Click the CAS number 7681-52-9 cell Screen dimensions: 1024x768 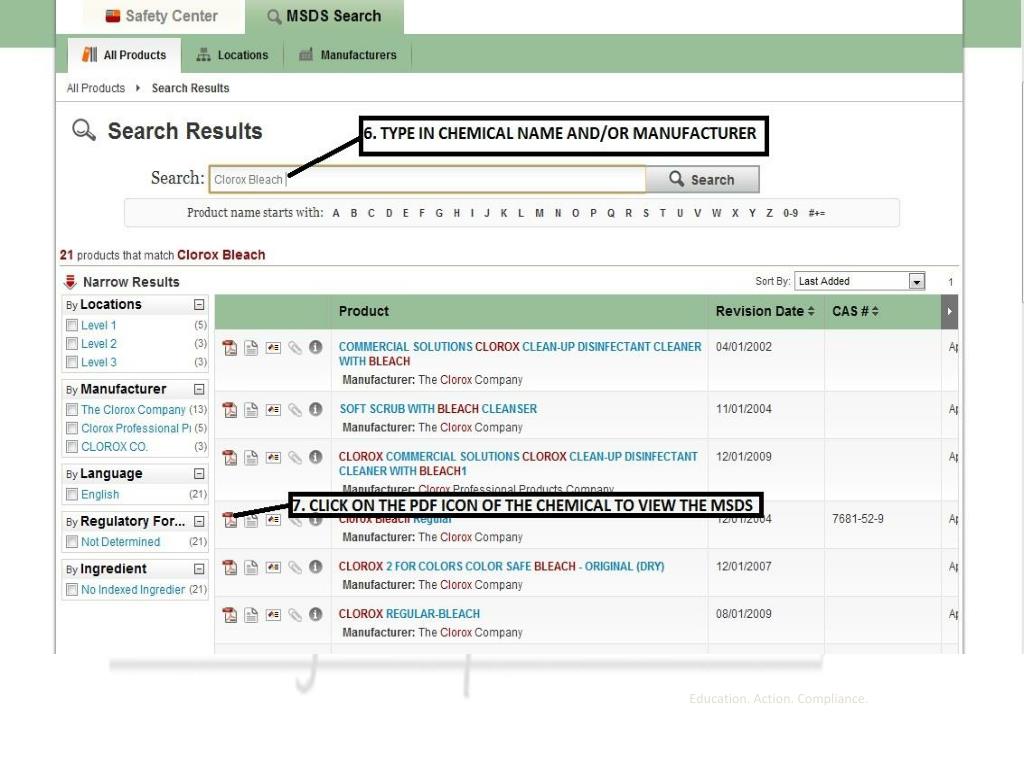[x=857, y=519]
